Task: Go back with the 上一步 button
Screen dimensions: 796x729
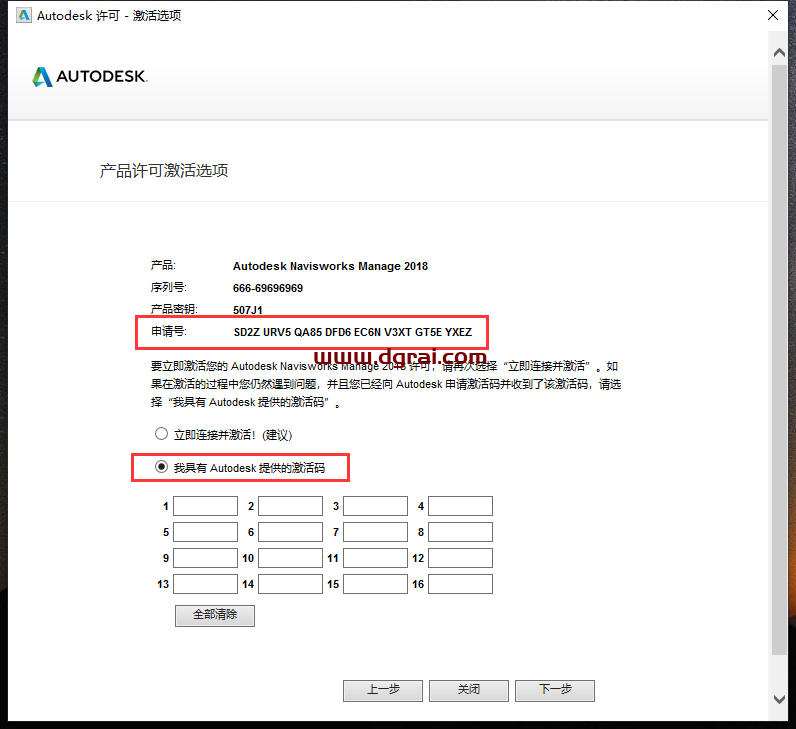Action: coord(383,690)
